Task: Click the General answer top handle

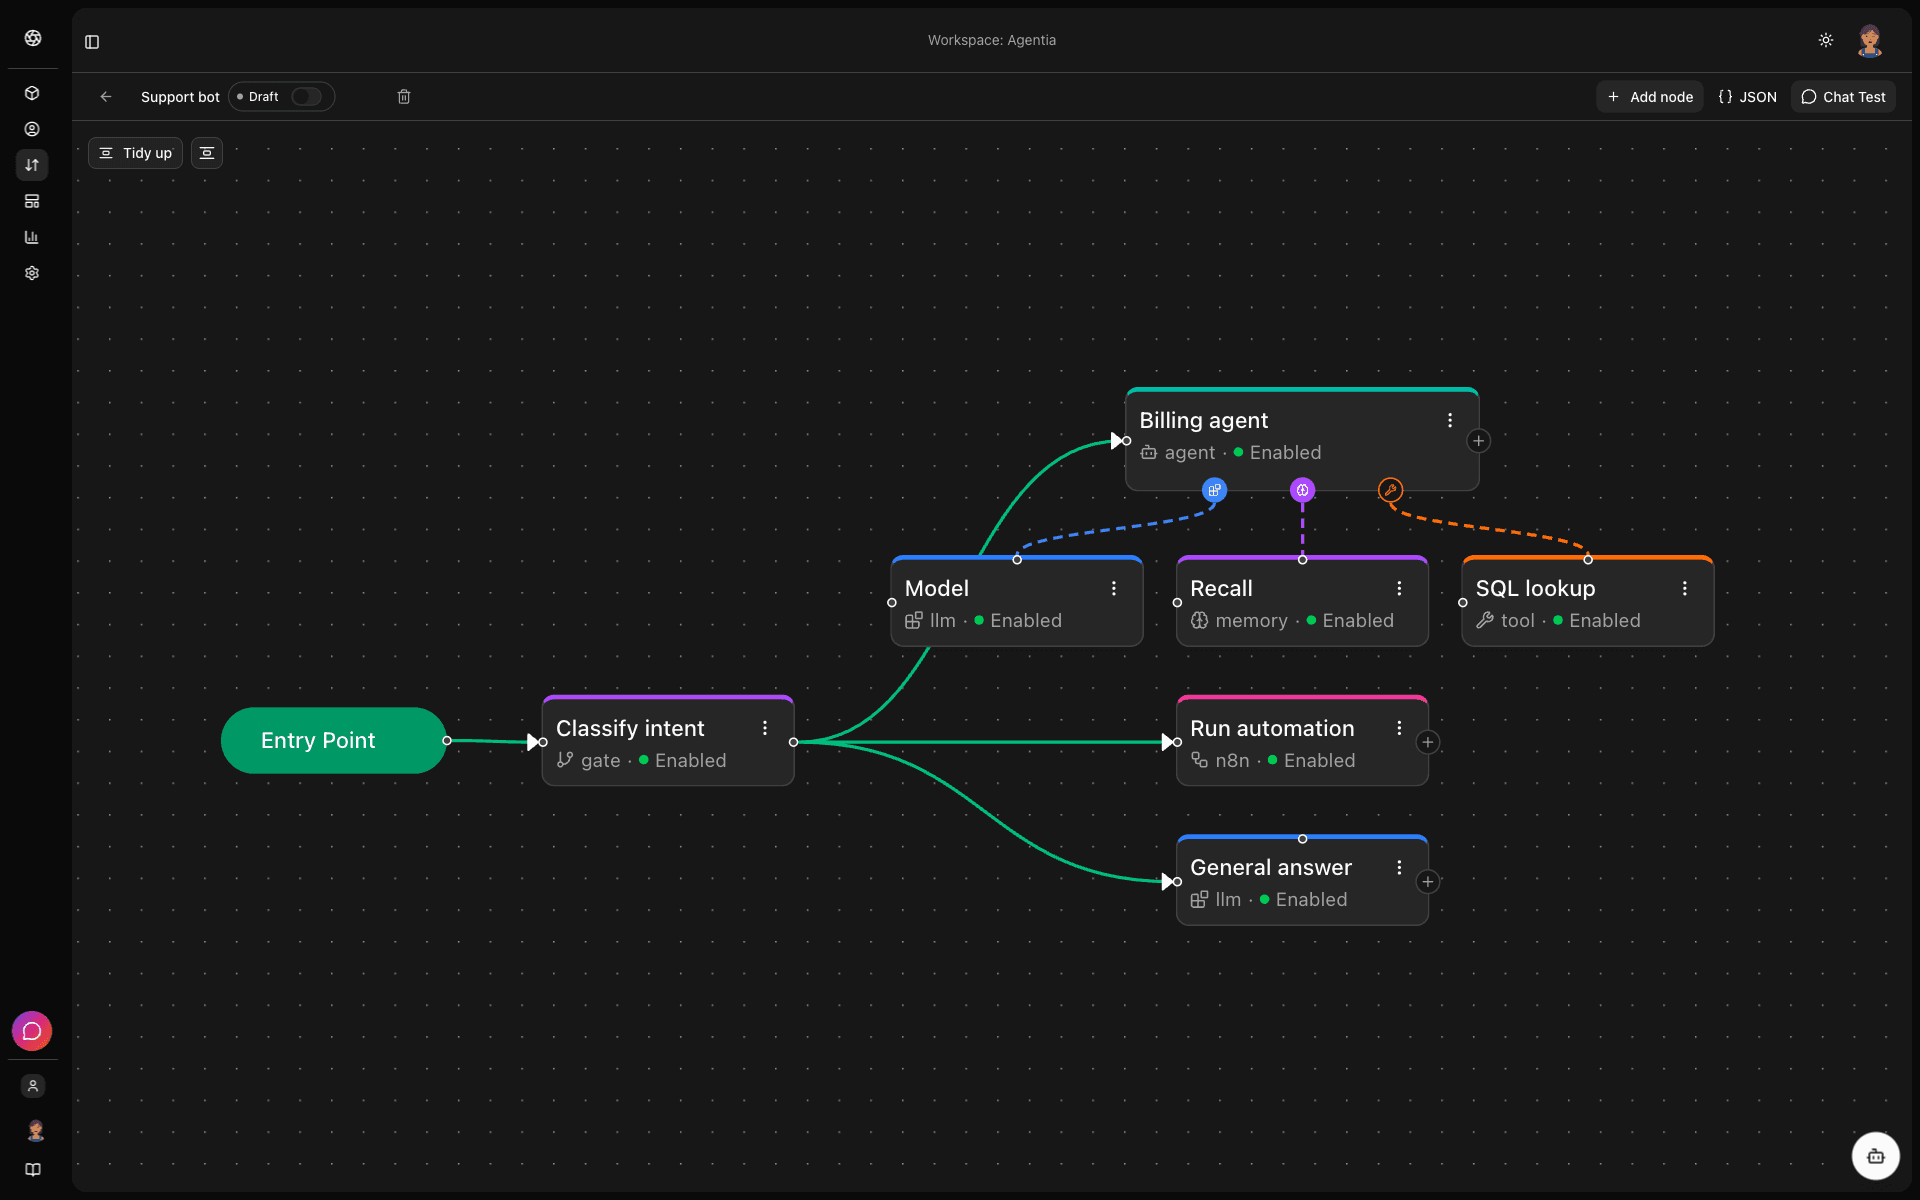Action: click(x=1302, y=839)
